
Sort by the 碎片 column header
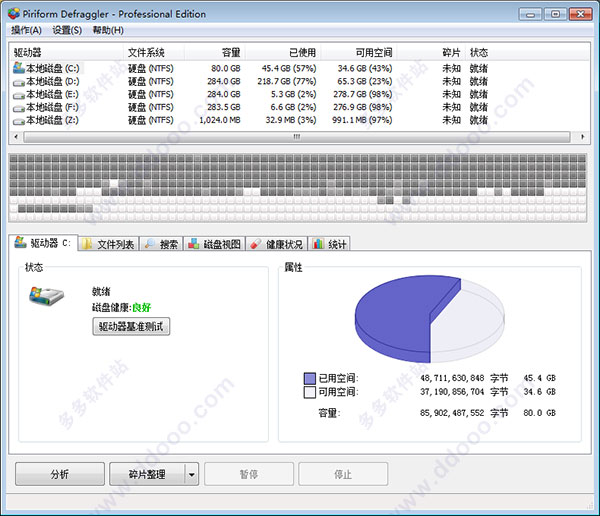click(x=431, y=52)
